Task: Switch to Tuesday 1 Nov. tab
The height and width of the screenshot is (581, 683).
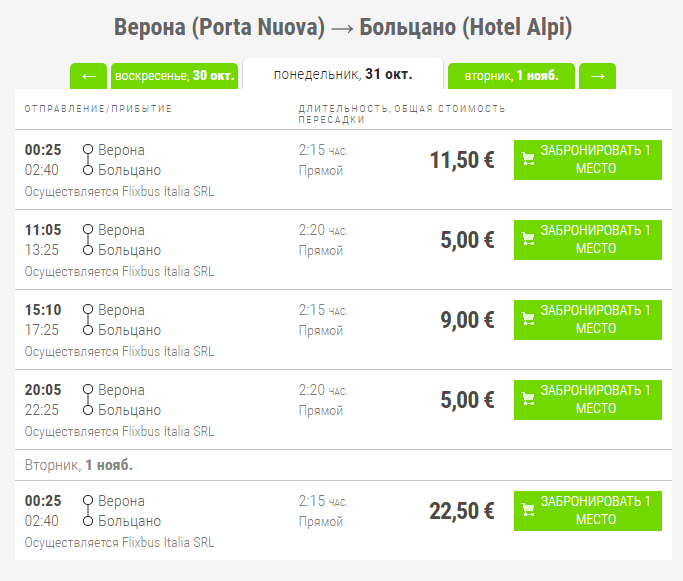Action: pyautogui.click(x=511, y=76)
